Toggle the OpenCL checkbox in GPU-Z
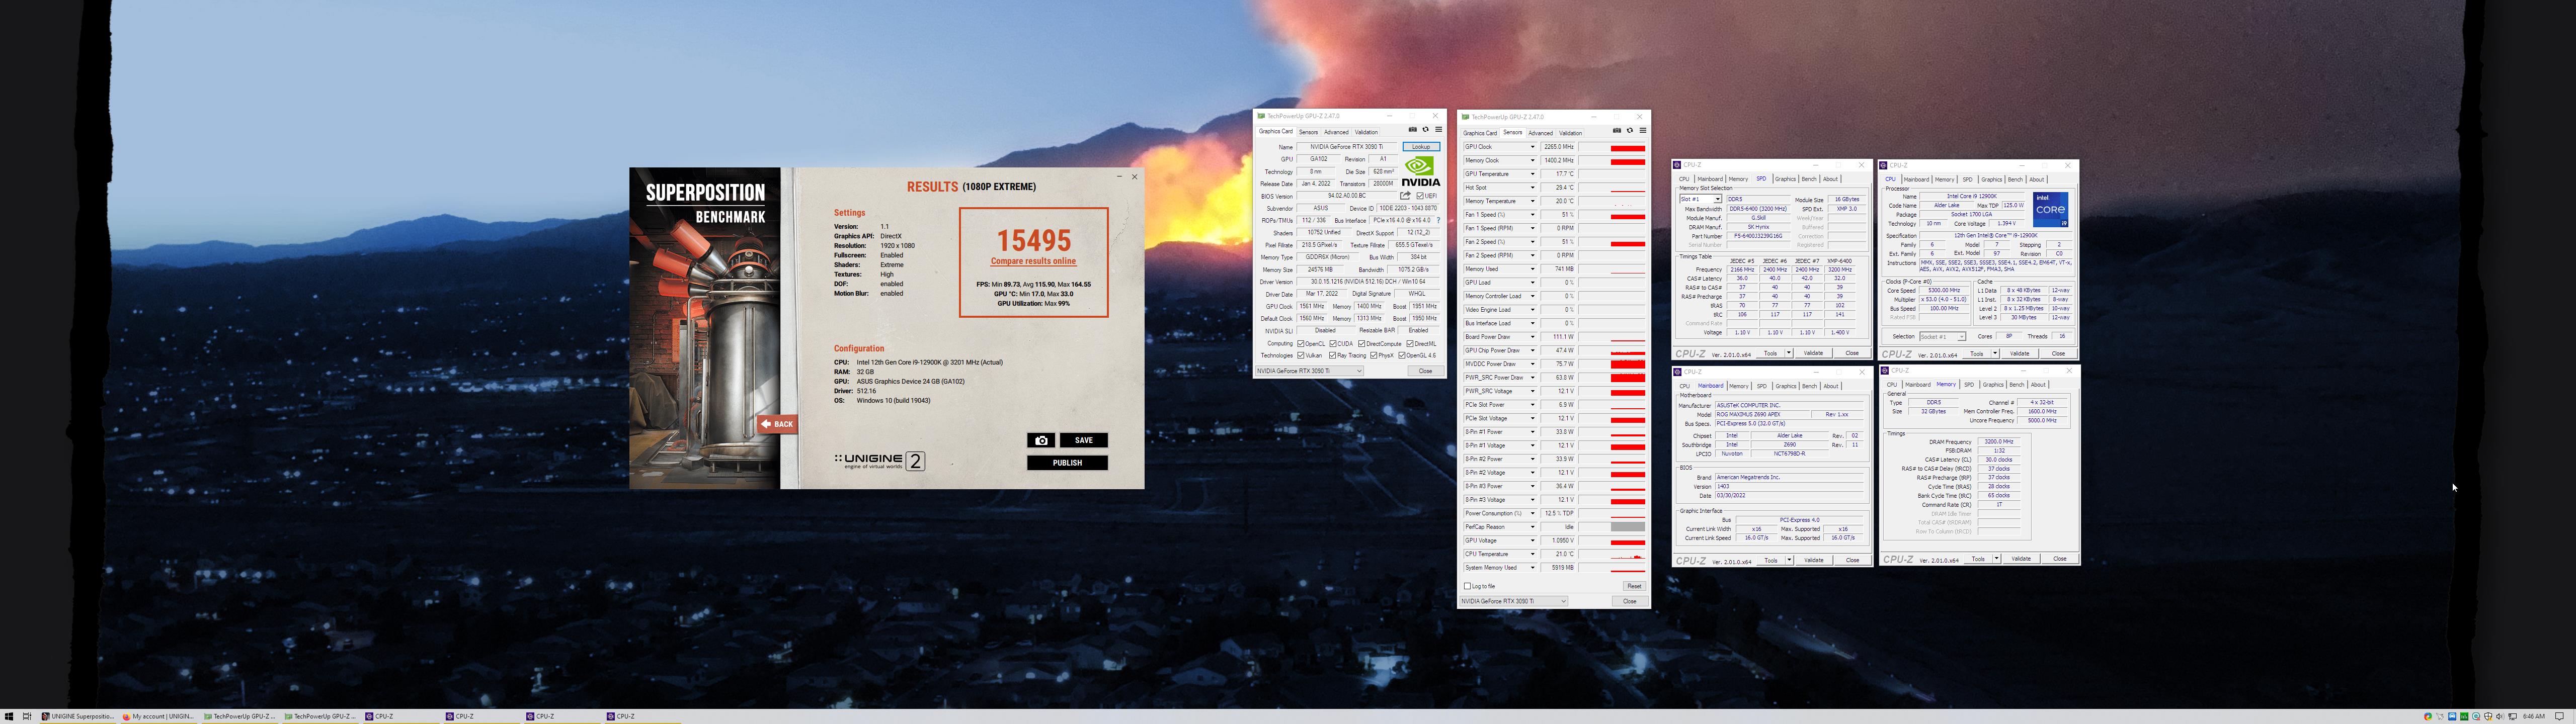The height and width of the screenshot is (724, 2576). (1300, 344)
